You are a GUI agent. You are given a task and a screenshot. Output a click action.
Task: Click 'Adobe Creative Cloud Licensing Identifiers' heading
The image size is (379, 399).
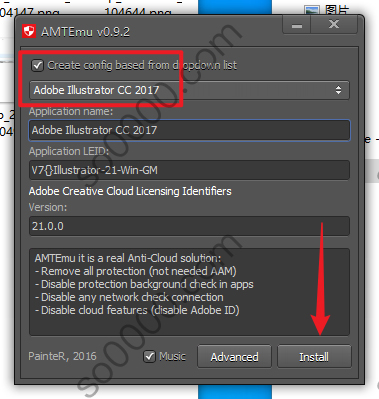130,191
